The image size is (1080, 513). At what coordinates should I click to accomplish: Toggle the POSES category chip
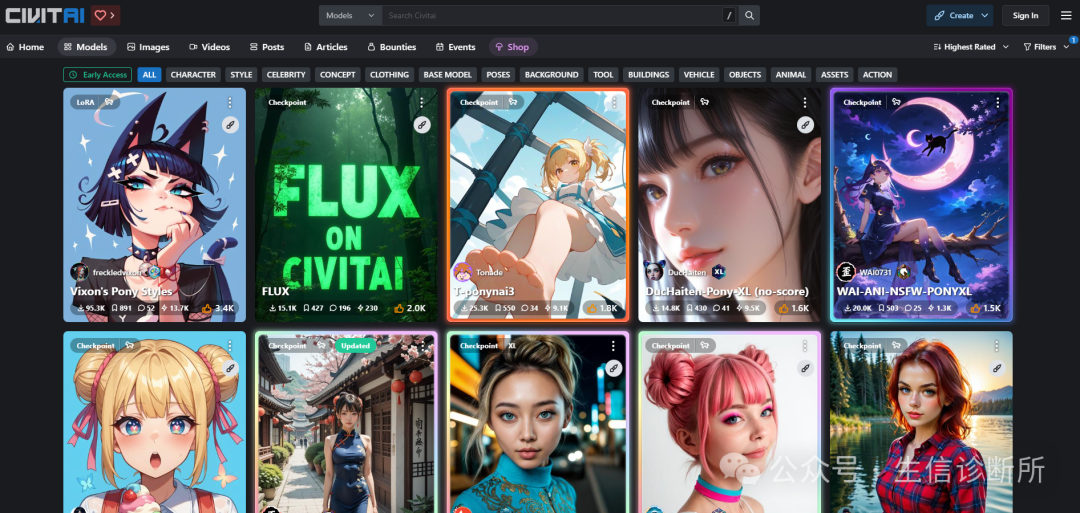[498, 74]
